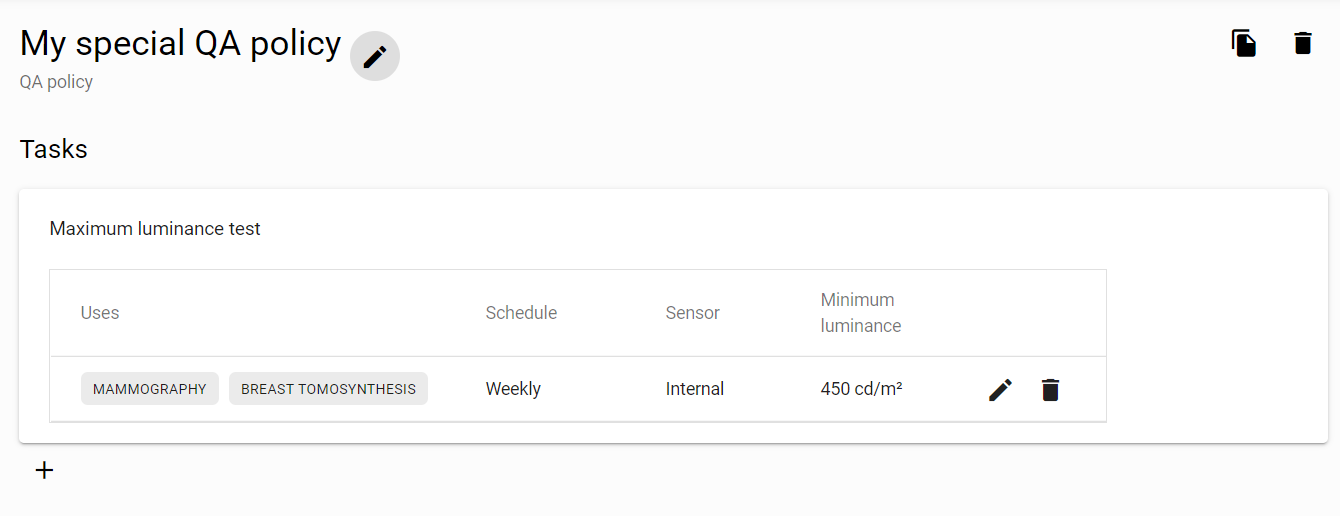Click the Sensor column header
1340x516 pixels.
[692, 313]
